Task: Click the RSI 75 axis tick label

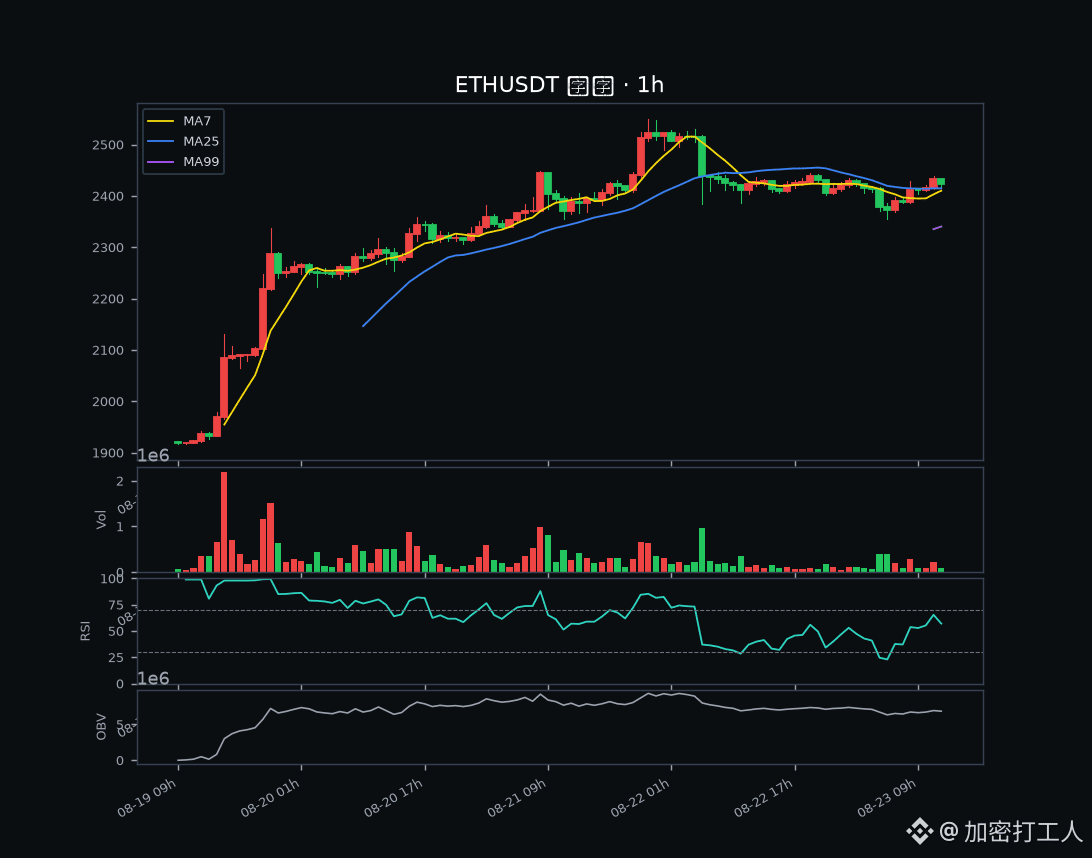Action: pos(116,606)
